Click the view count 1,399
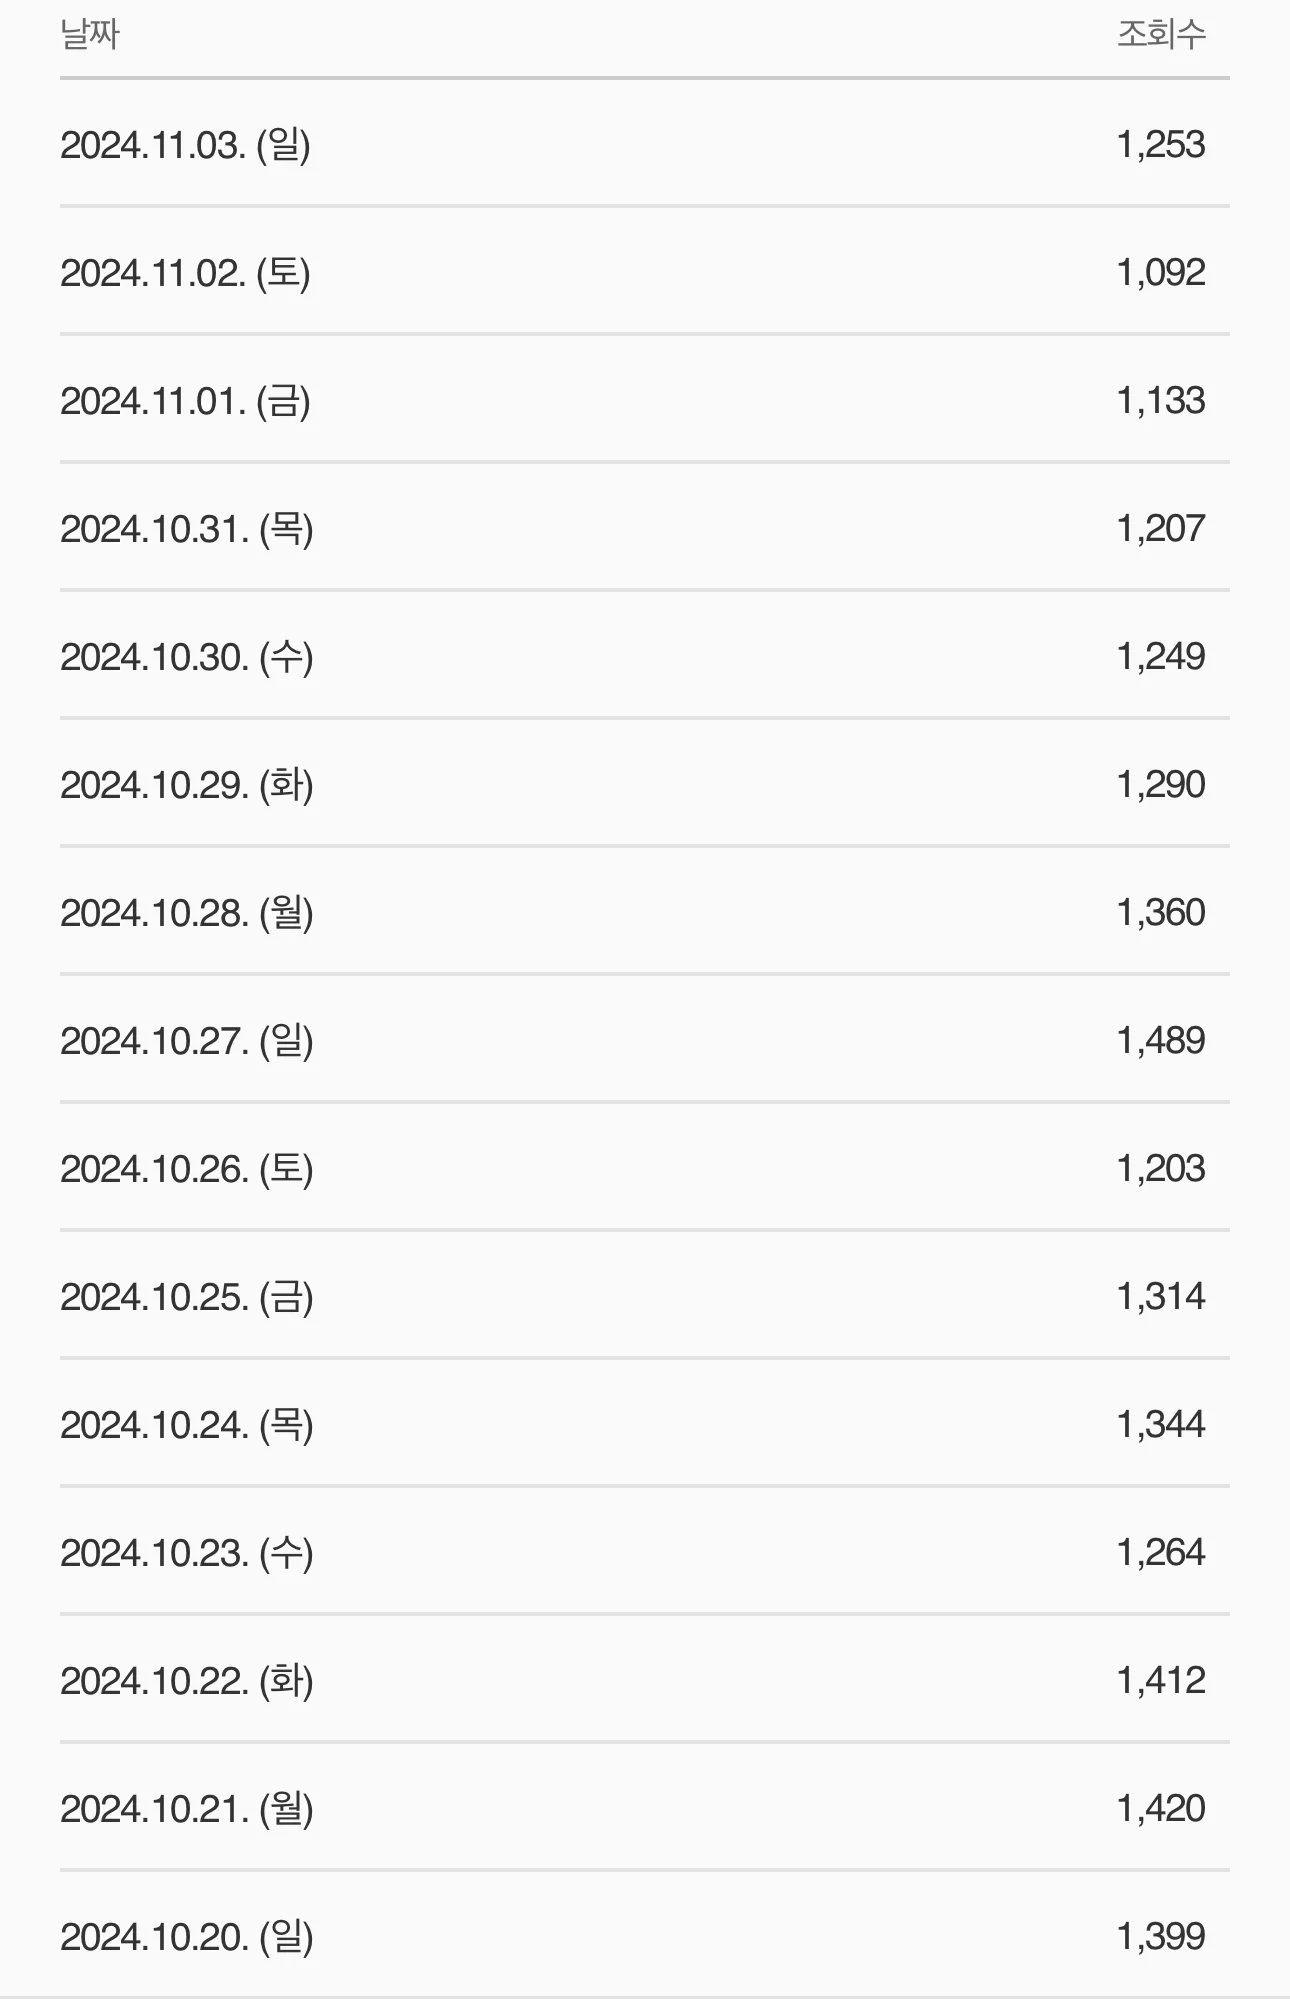Image resolution: width=1290 pixels, height=2007 pixels. (1161, 1937)
